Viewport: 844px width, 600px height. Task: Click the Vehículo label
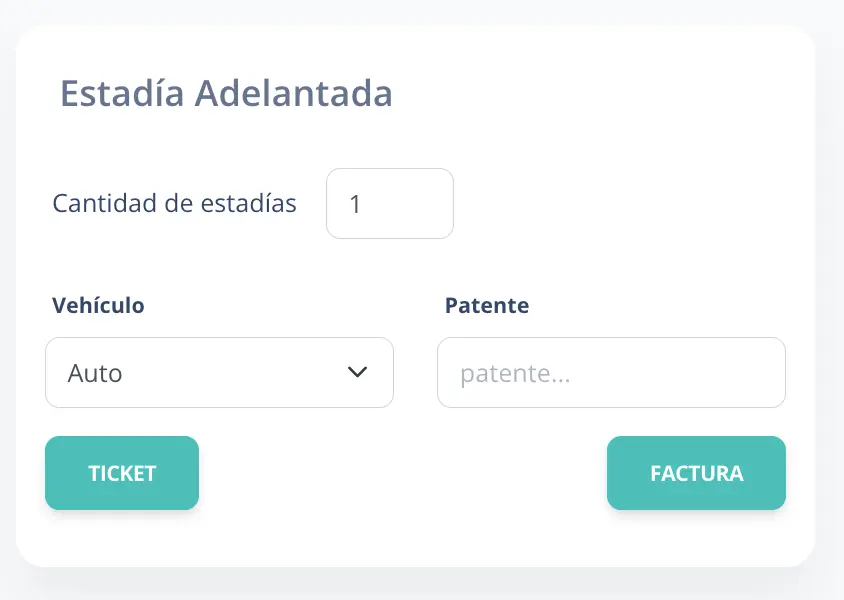[97, 305]
